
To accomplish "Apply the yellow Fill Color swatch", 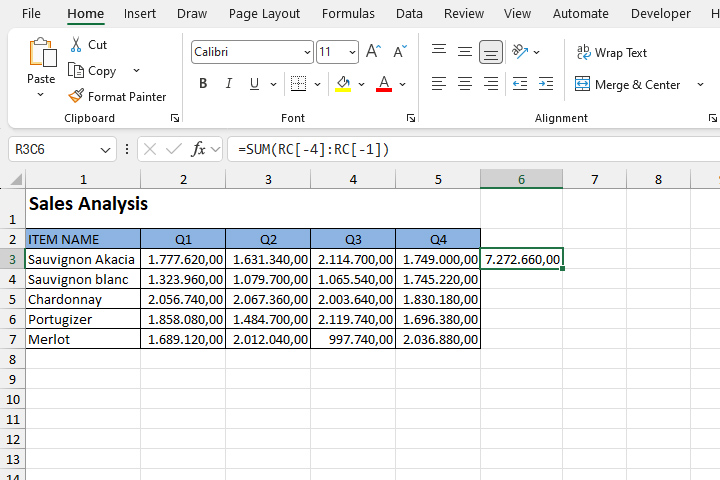I will click(343, 84).
